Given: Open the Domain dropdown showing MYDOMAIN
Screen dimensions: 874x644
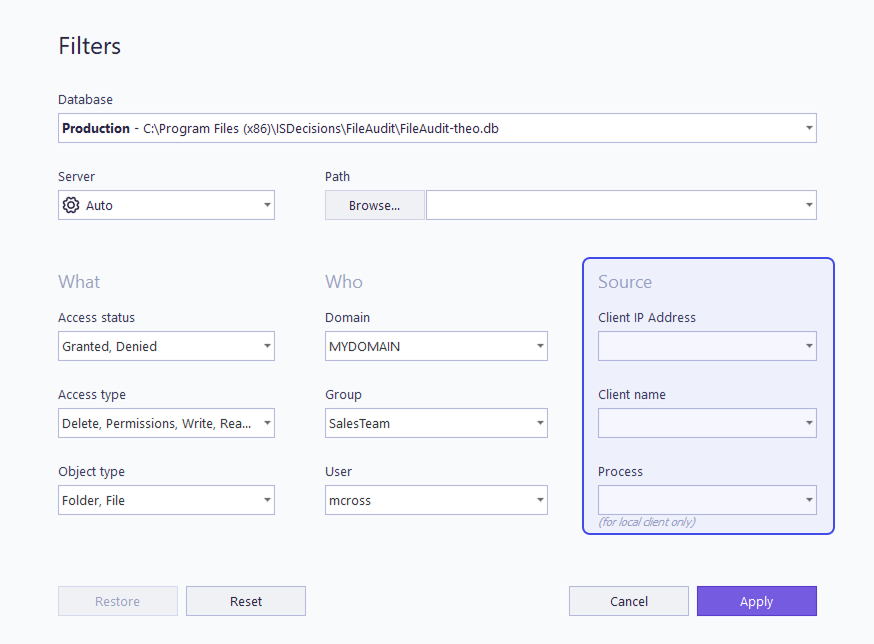Looking at the screenshot, I should pos(436,346).
